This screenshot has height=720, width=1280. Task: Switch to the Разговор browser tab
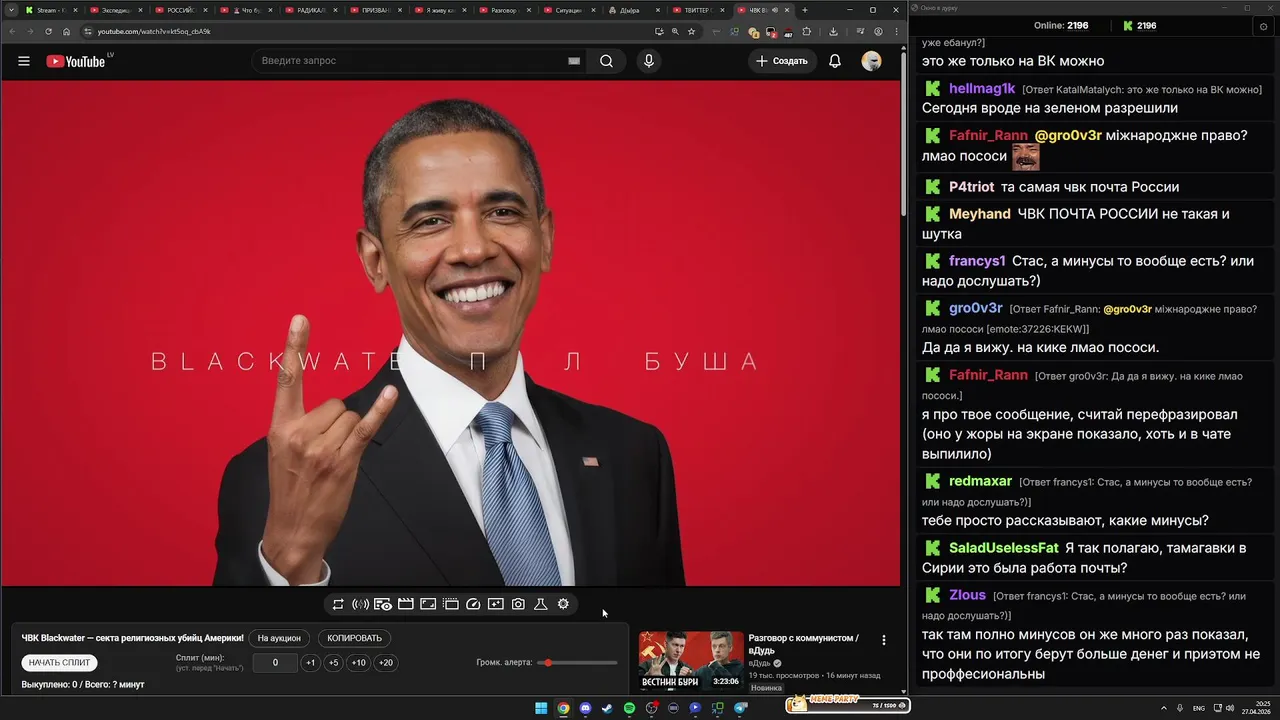coord(504,10)
